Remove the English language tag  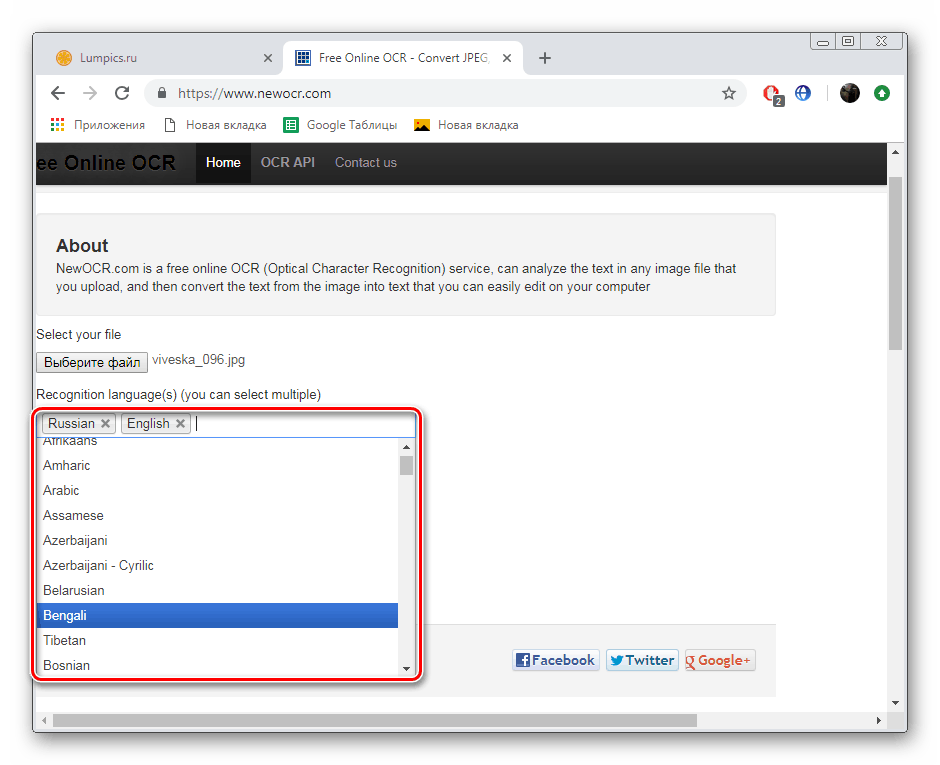[x=180, y=423]
